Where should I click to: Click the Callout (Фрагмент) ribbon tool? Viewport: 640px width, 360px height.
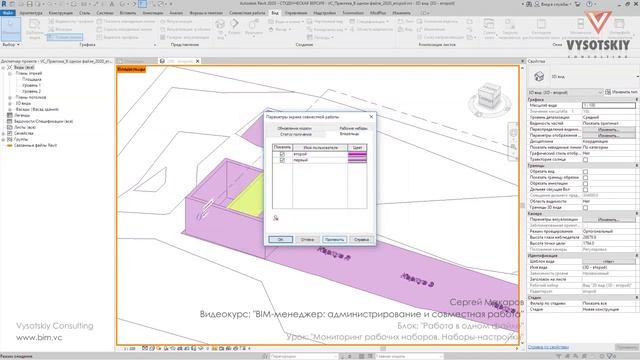[253, 28]
